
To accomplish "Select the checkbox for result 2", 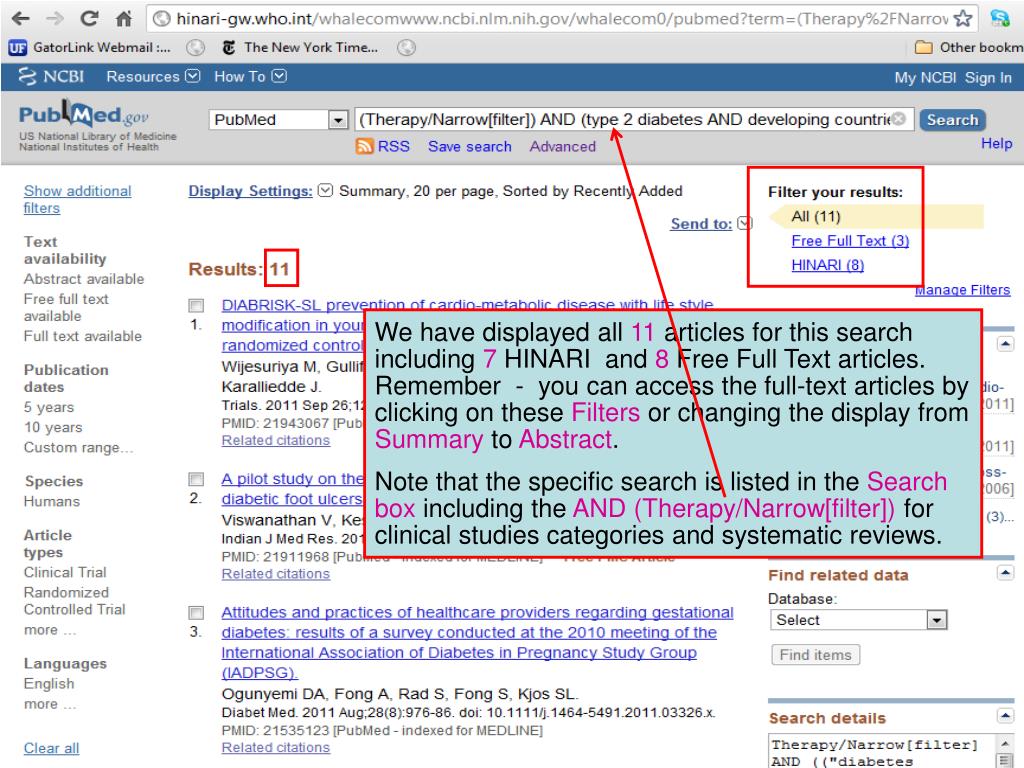I will tap(197, 479).
